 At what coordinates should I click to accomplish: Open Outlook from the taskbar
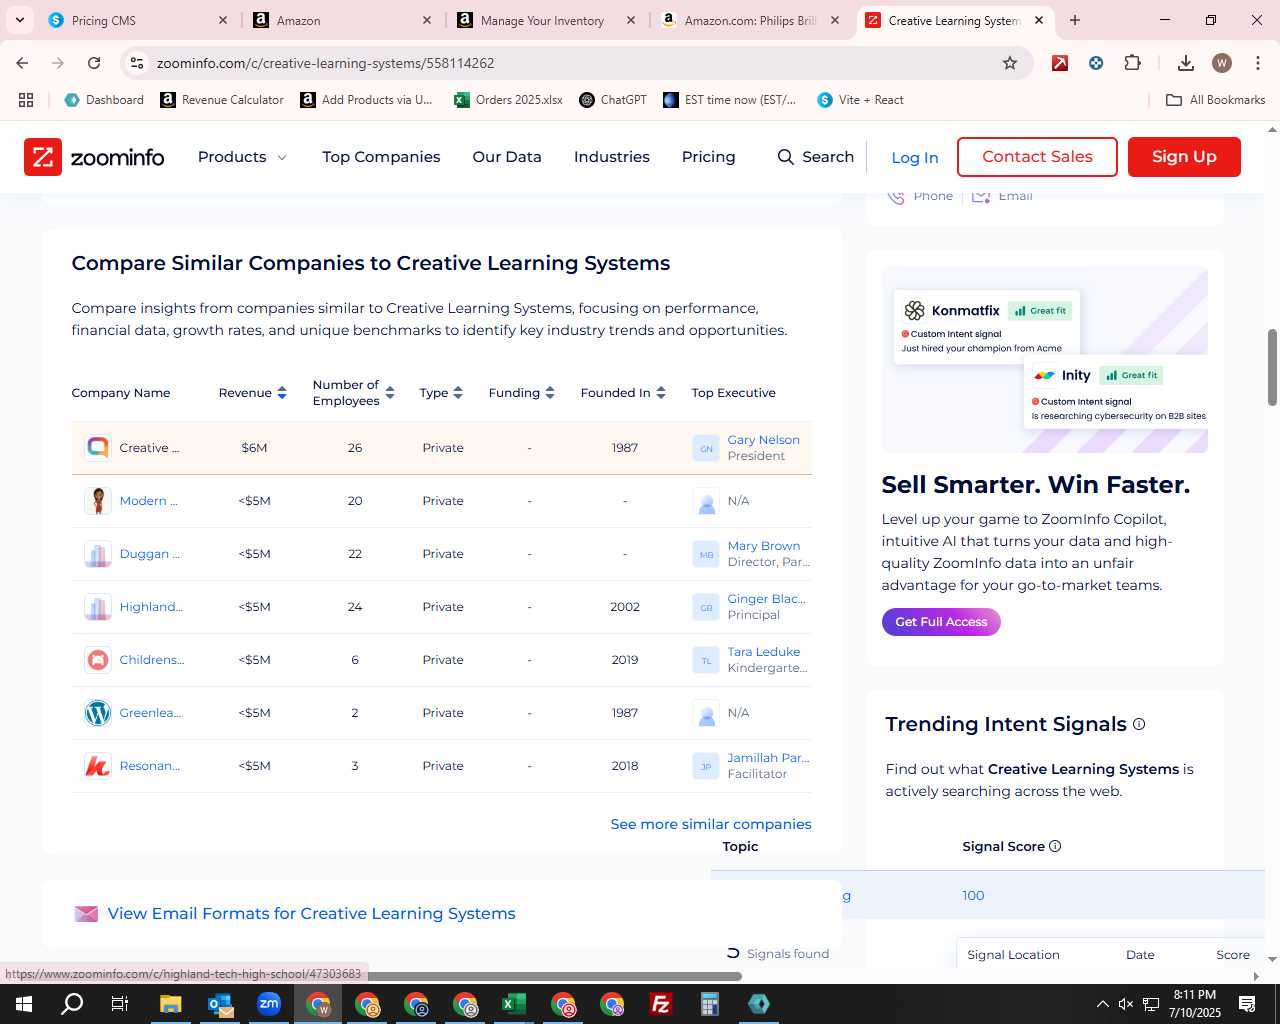coord(220,1004)
